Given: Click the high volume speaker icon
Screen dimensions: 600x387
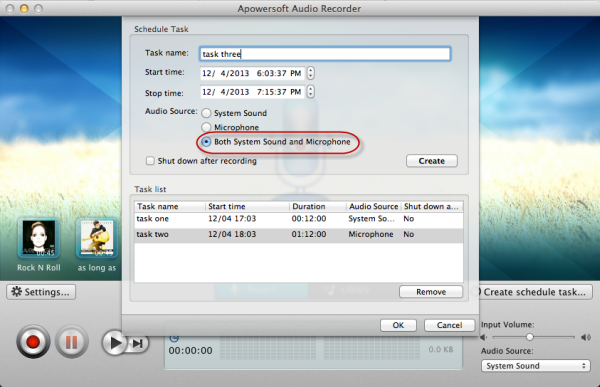Looking at the screenshot, I should pyautogui.click(x=585, y=337).
